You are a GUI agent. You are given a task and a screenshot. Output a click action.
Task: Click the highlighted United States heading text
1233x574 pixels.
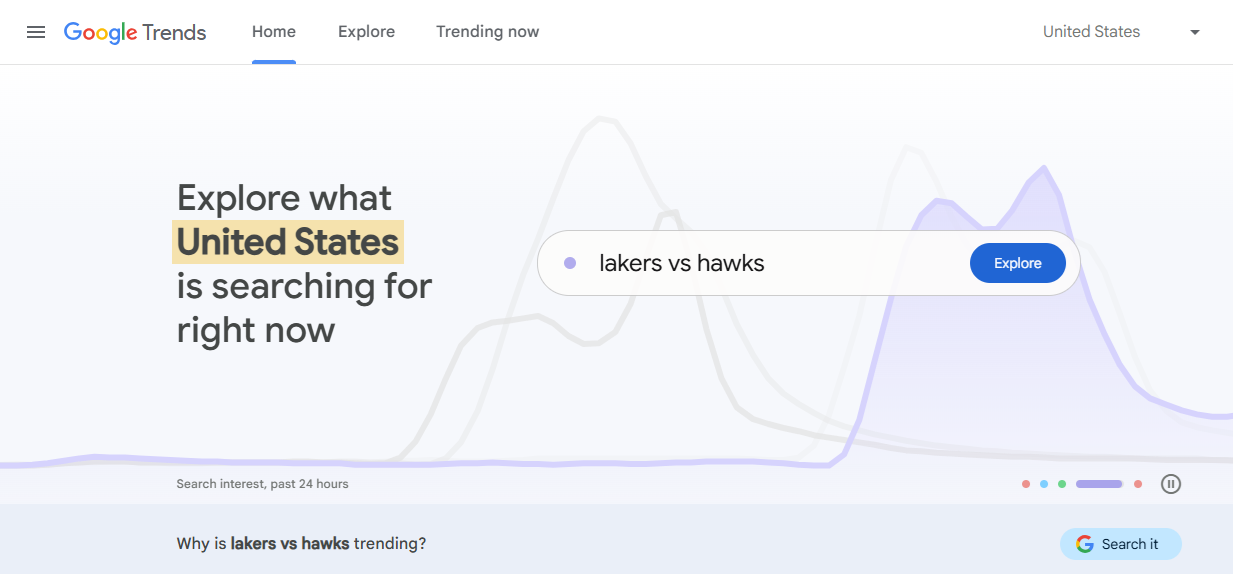coord(288,242)
